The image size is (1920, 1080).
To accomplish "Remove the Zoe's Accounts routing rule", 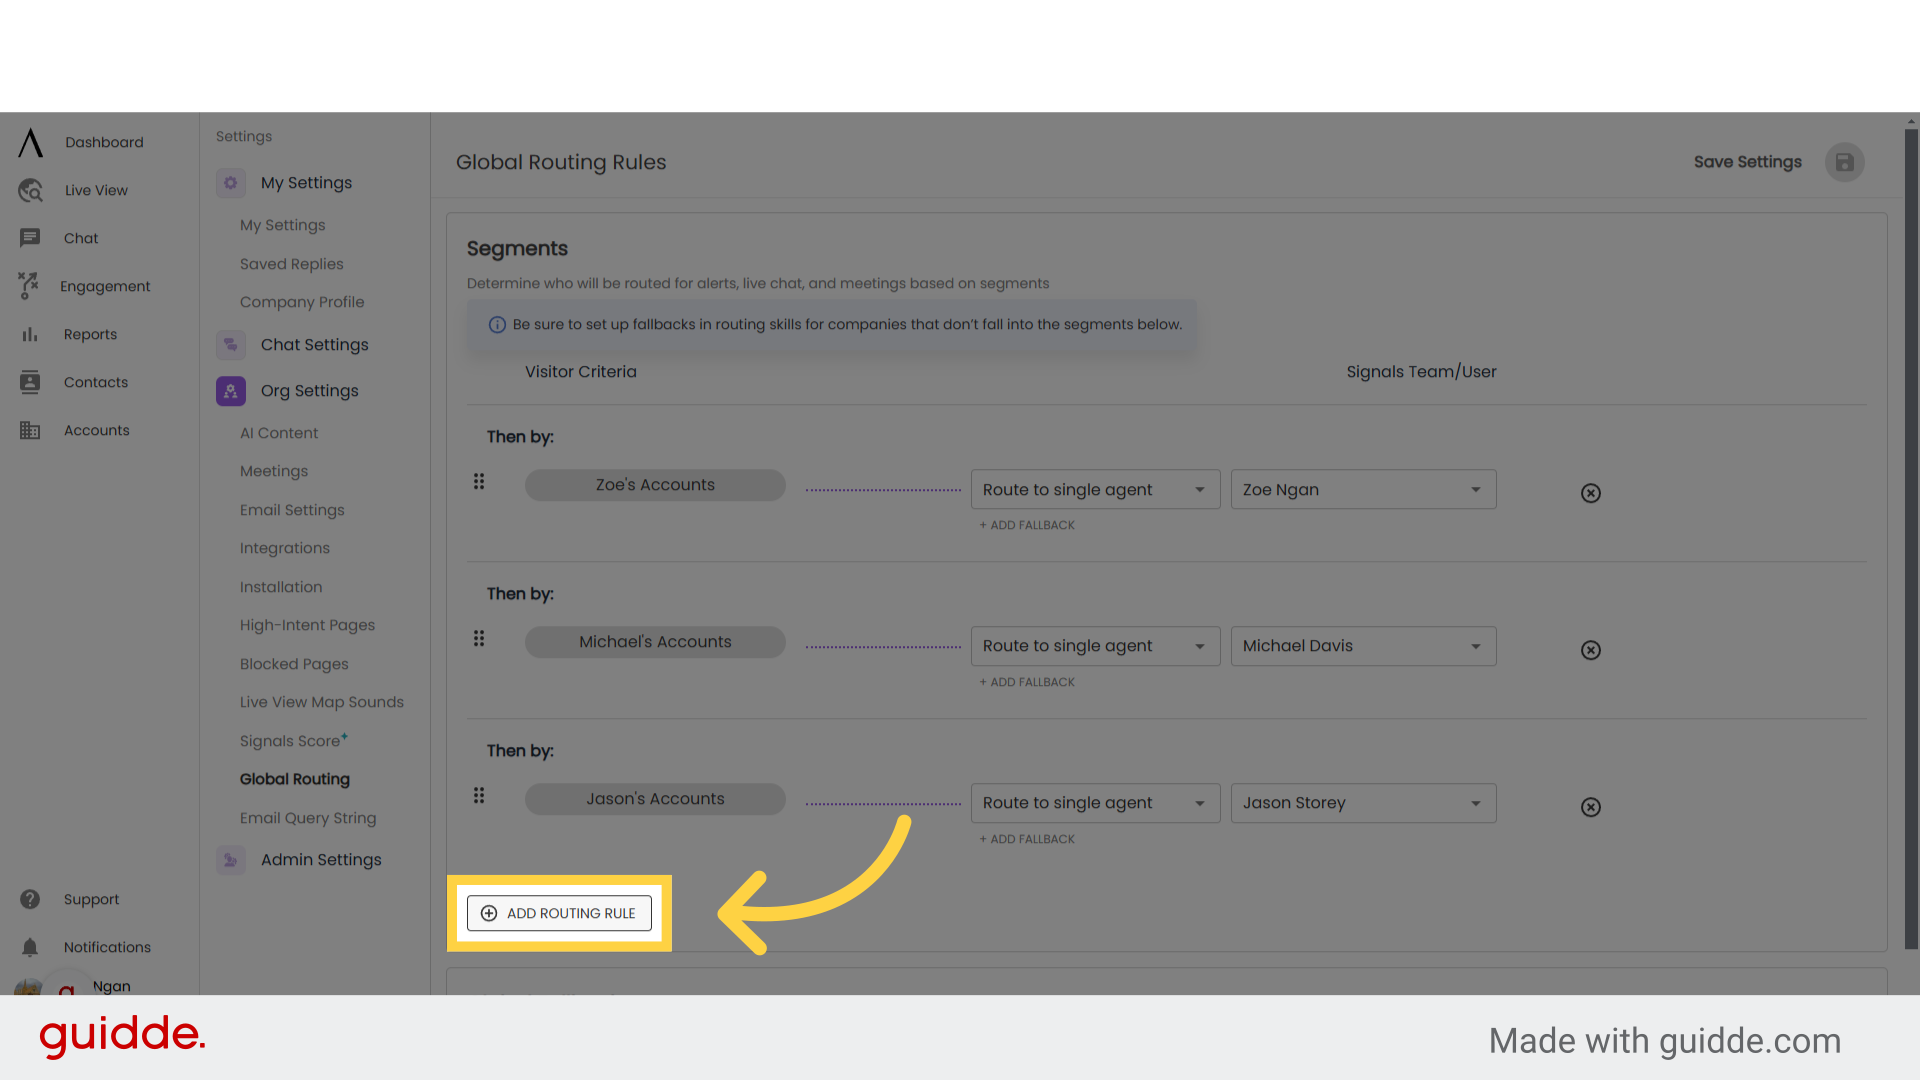I will click(1591, 493).
